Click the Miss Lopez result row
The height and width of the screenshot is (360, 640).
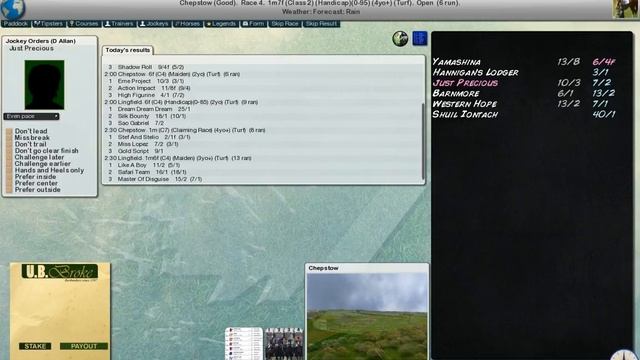(263, 144)
